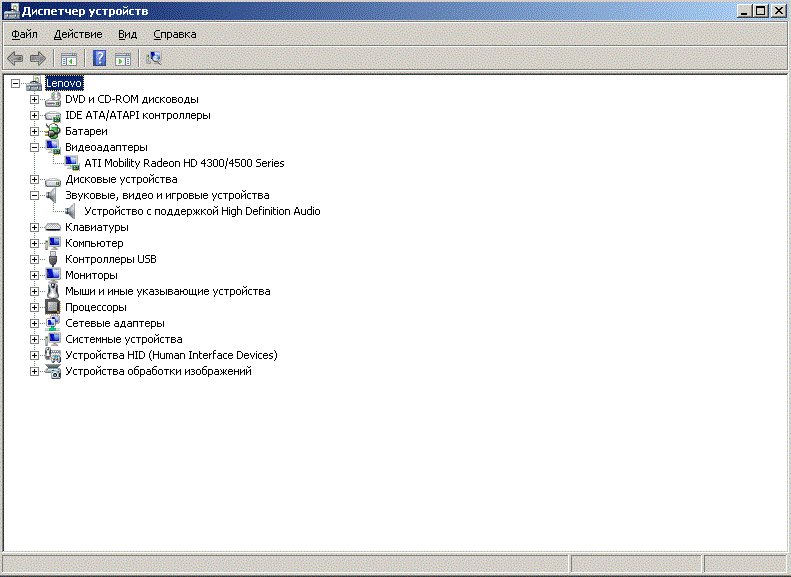
Task: Click the HID devices category icon
Action: 53,355
